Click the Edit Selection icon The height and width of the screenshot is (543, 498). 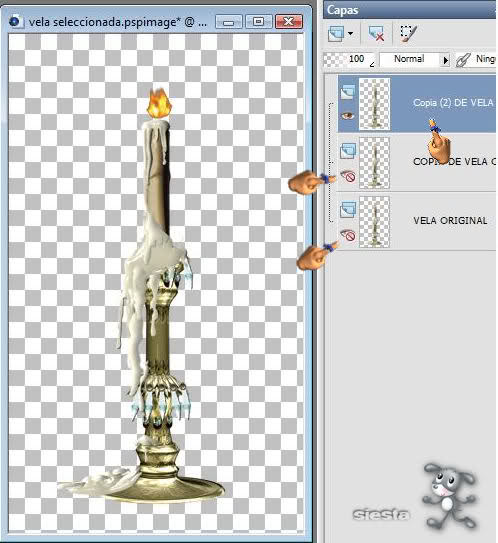click(409, 34)
